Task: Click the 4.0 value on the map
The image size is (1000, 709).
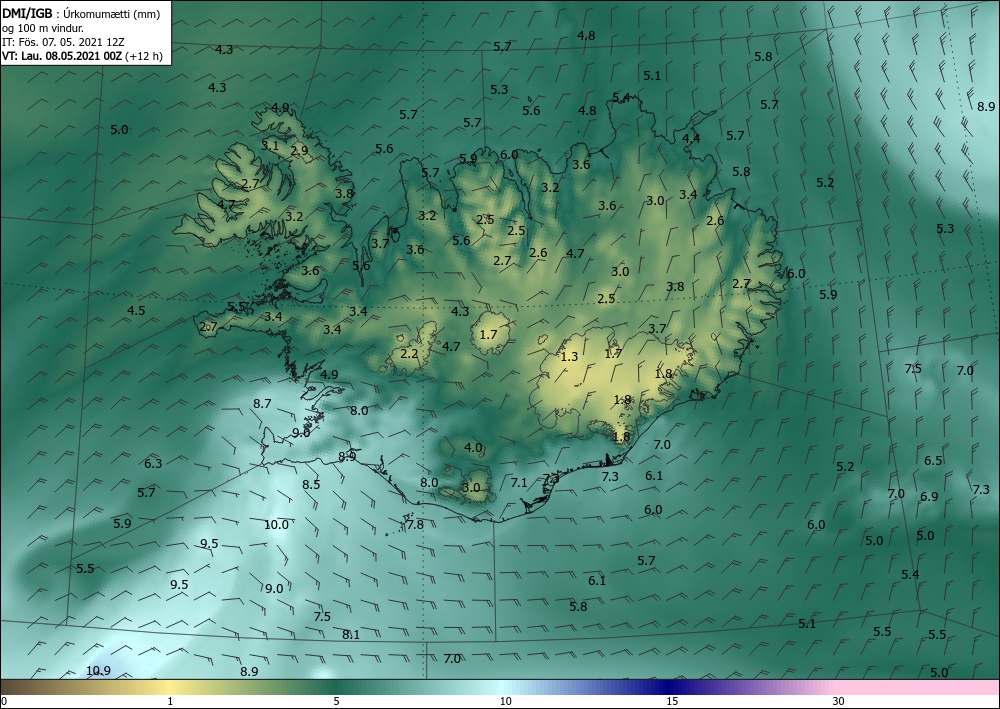Action: click(x=473, y=448)
